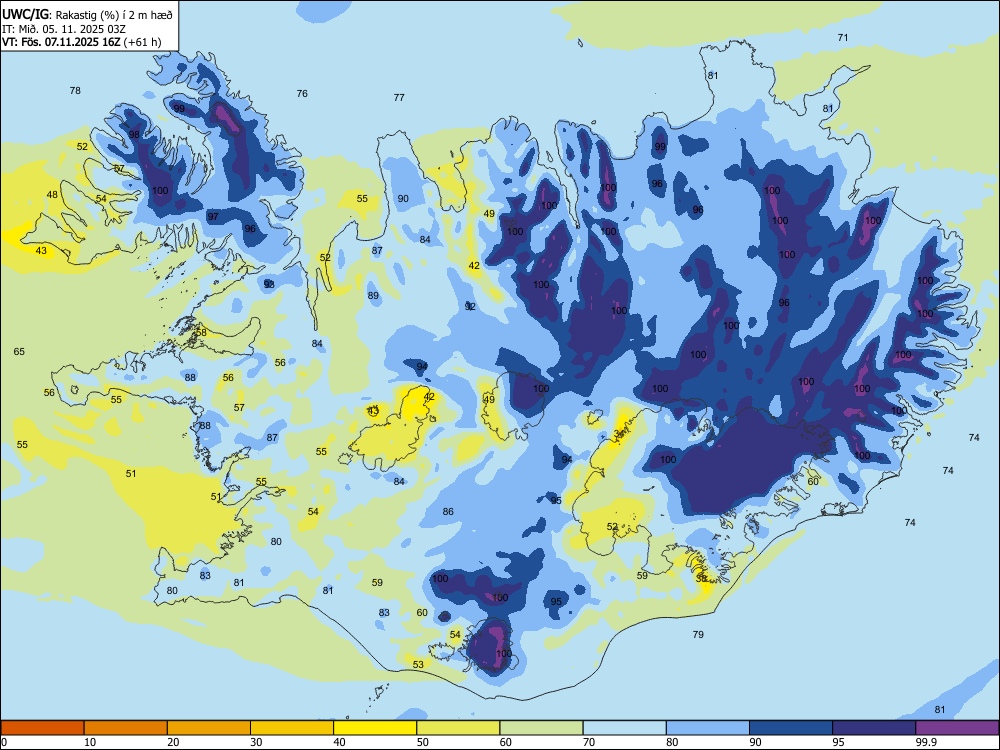1000x750 pixels.
Task: Click the legend tick label '50'
Action: (422, 742)
